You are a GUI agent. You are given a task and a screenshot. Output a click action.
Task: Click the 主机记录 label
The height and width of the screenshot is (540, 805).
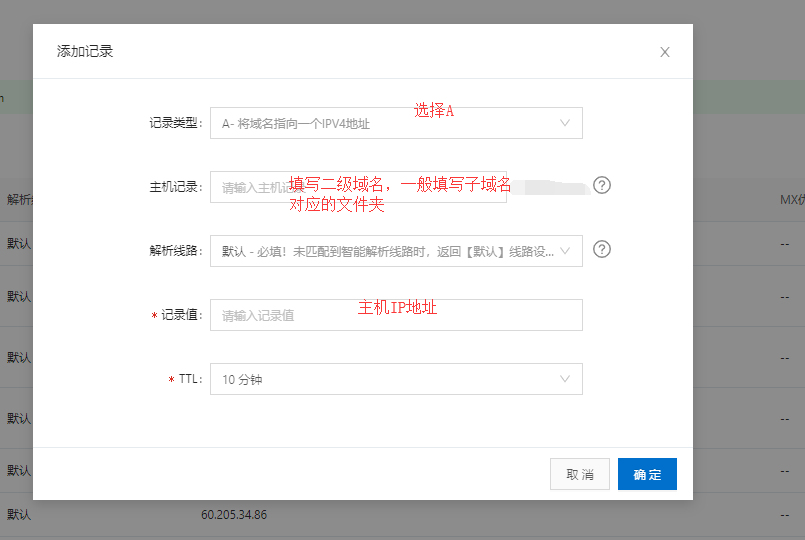pyautogui.click(x=176, y=187)
